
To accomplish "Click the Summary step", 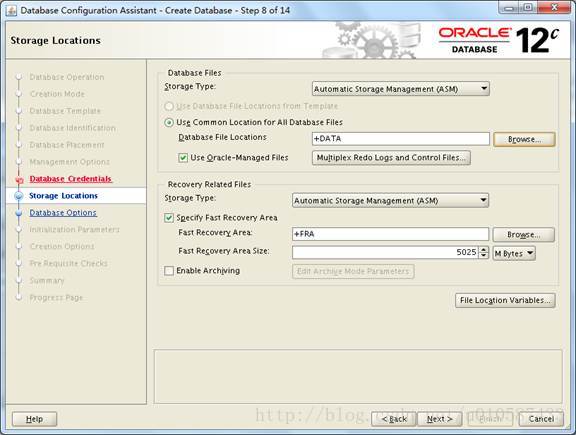I will click(x=47, y=281).
